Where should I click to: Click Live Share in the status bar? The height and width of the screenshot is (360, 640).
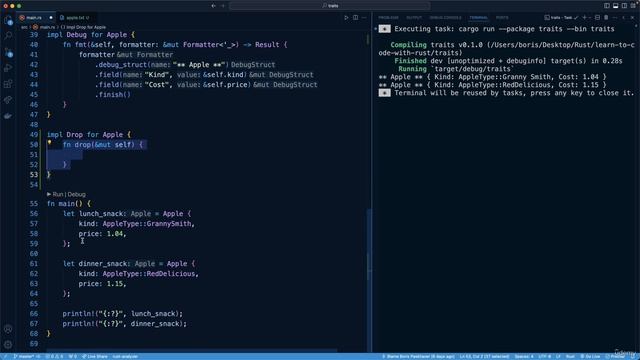pyautogui.click(x=95, y=356)
